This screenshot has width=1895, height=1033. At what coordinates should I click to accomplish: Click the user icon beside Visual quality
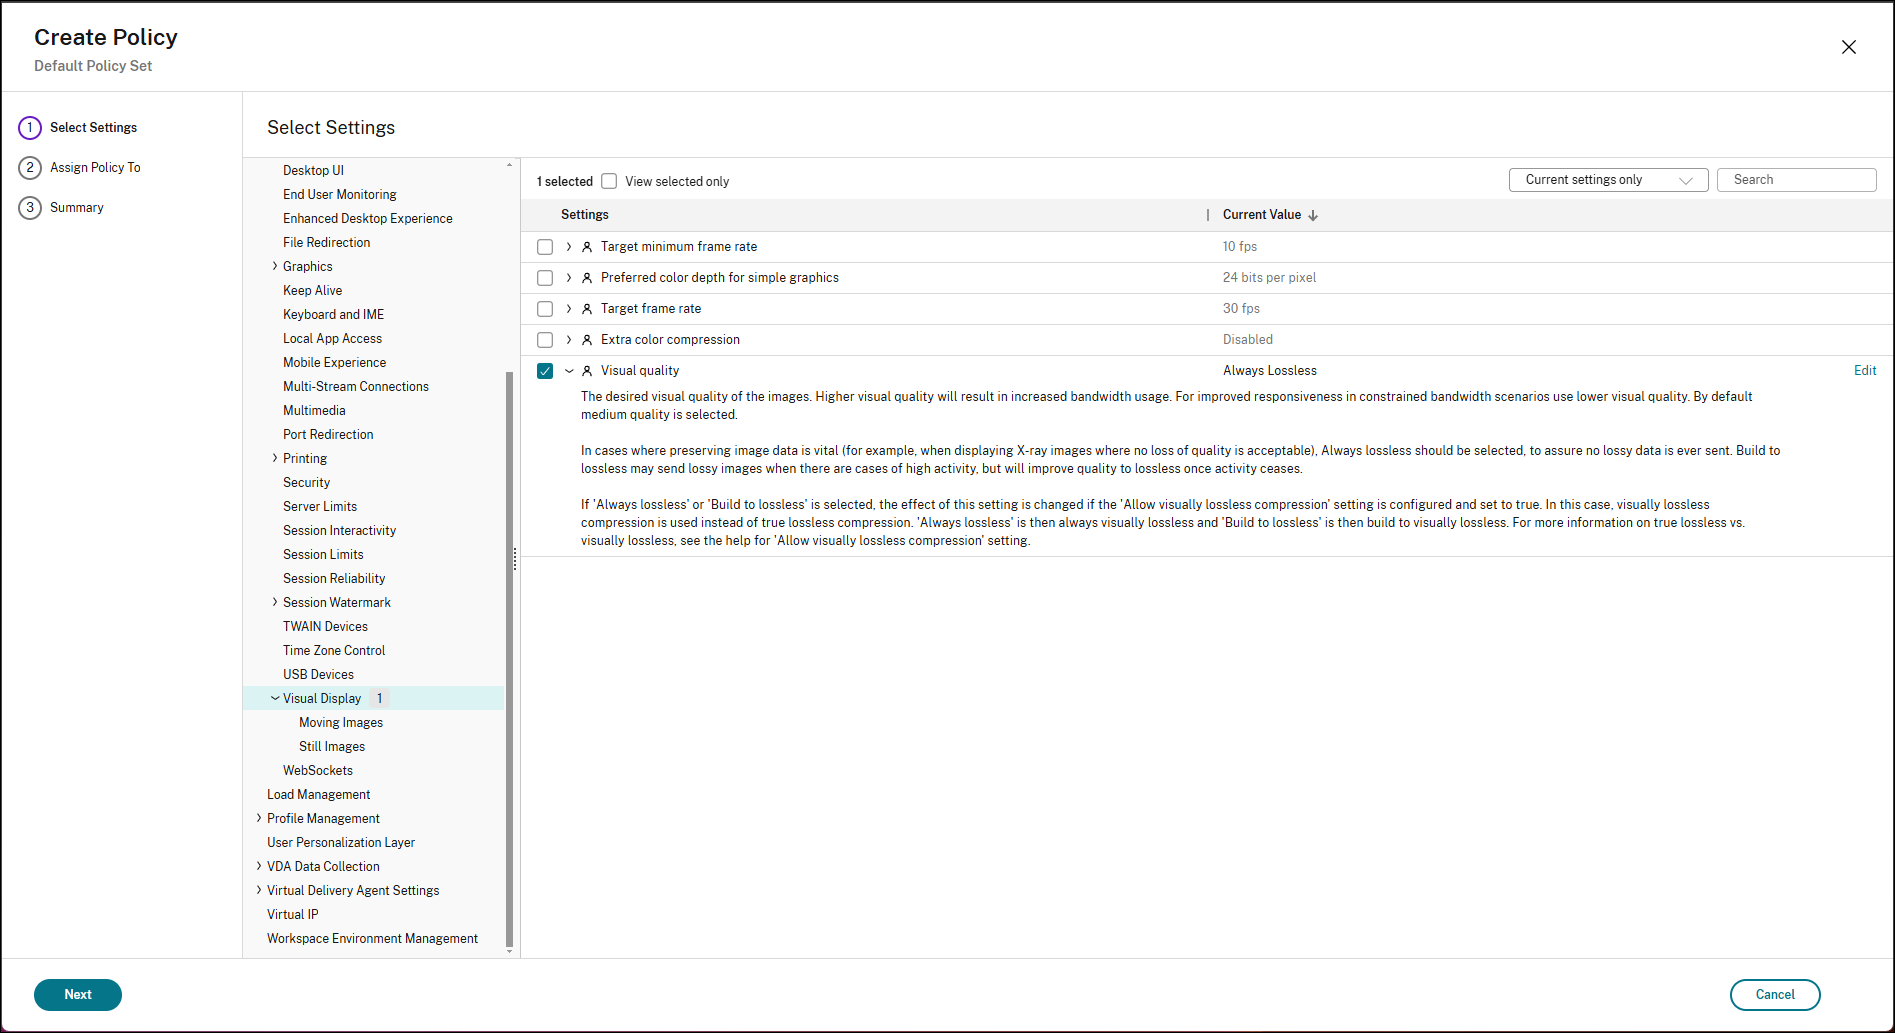click(x=587, y=371)
